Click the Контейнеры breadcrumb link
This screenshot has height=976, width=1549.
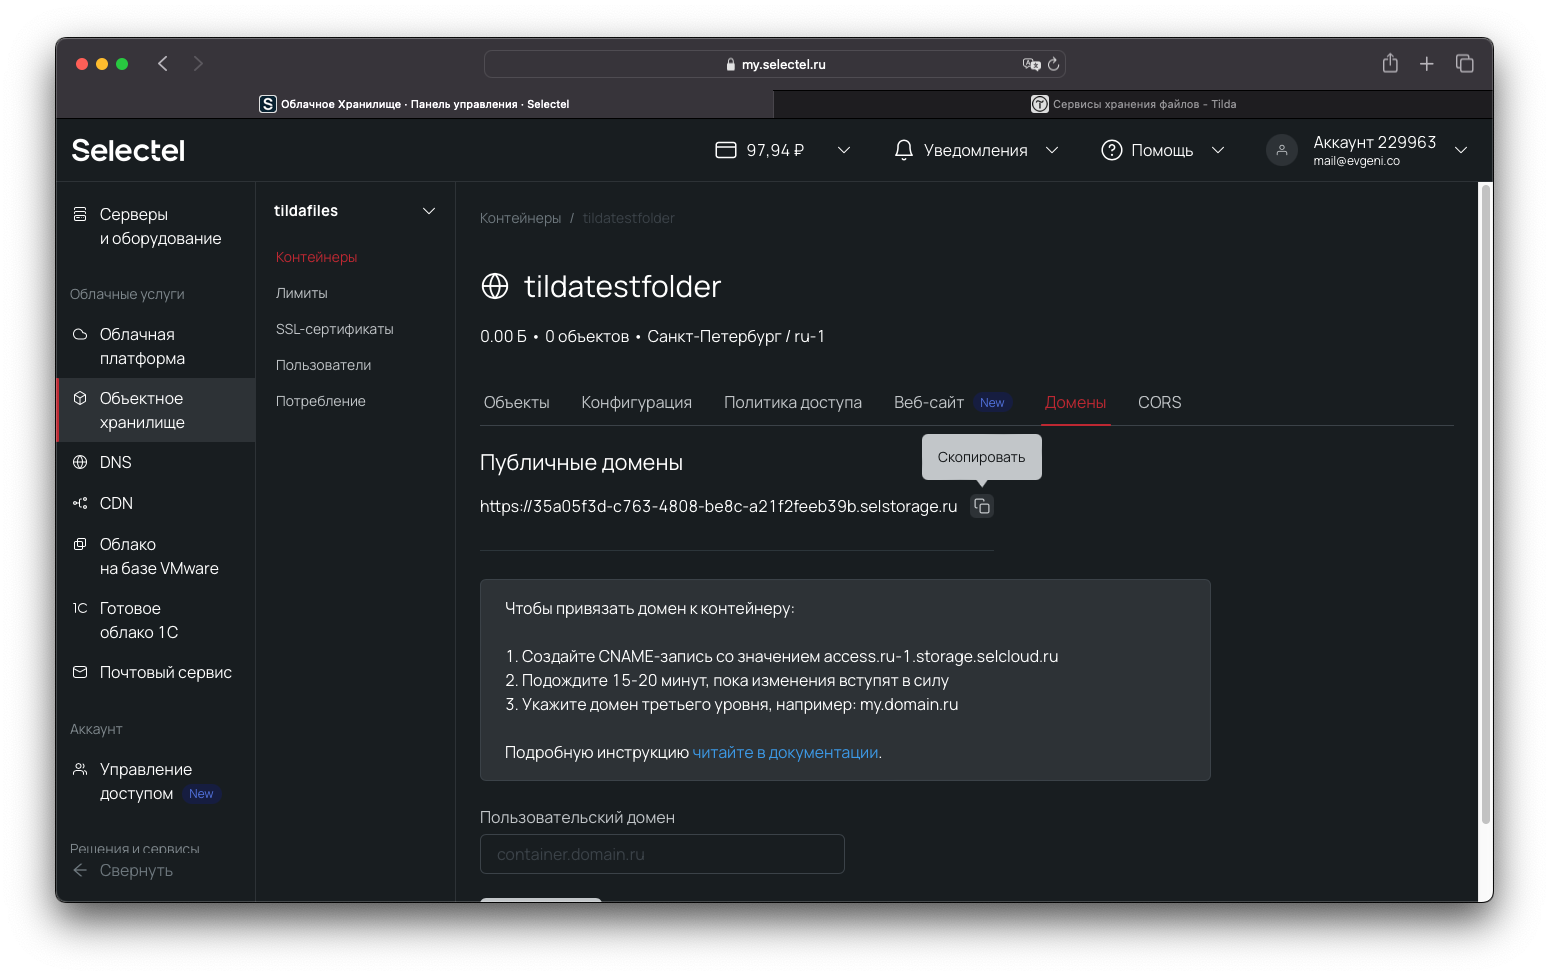tap(521, 218)
